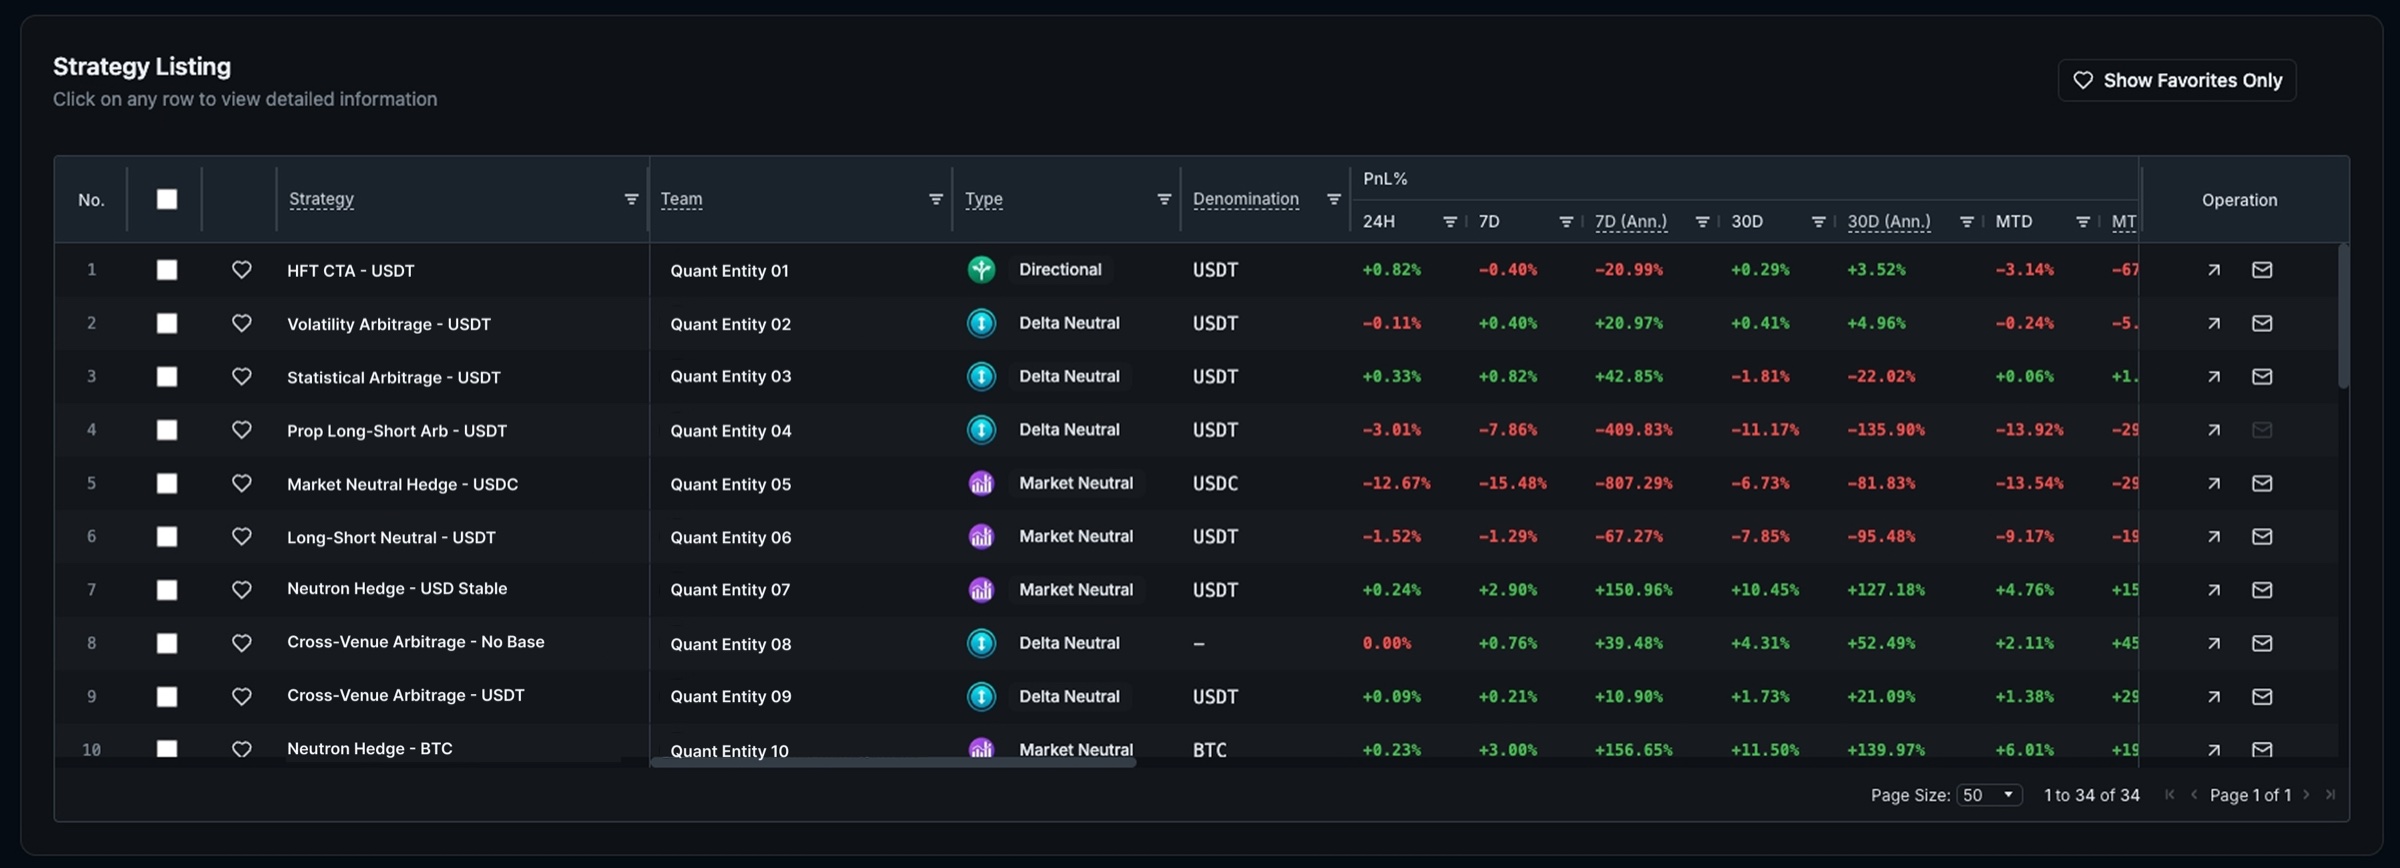Favorite Prop Long-Short Arb - USDT heart
This screenshot has height=868, width=2400.
click(x=241, y=430)
